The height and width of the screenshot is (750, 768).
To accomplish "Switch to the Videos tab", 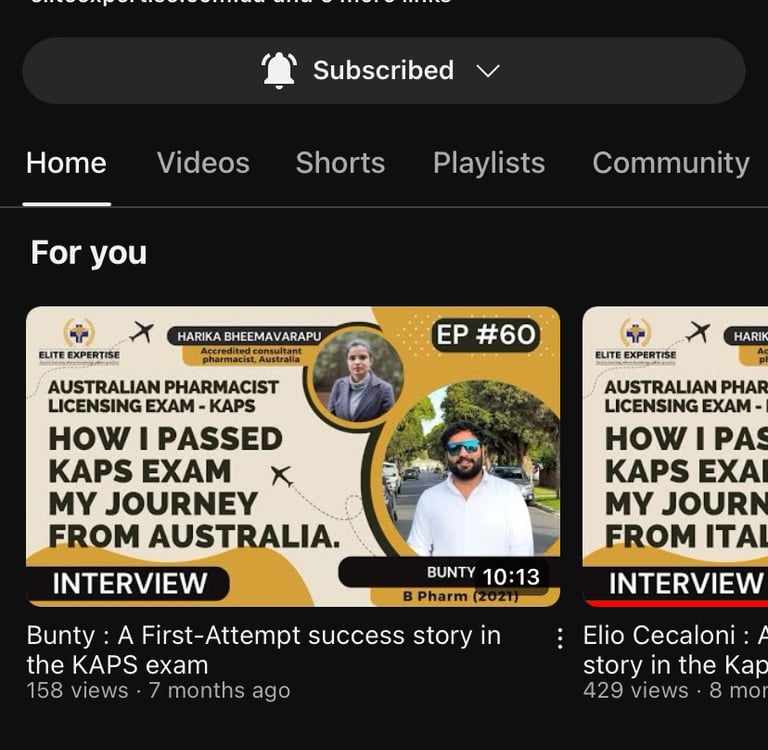I will [203, 163].
